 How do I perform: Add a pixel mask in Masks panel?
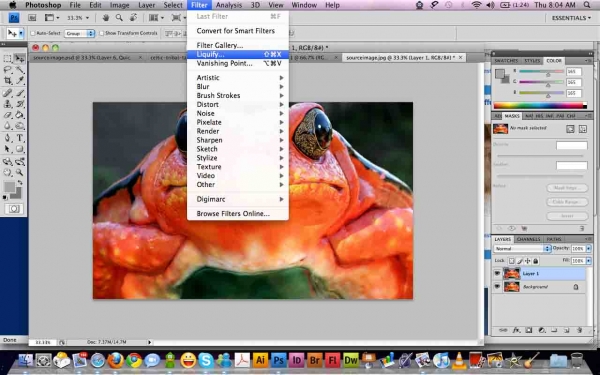570,129
